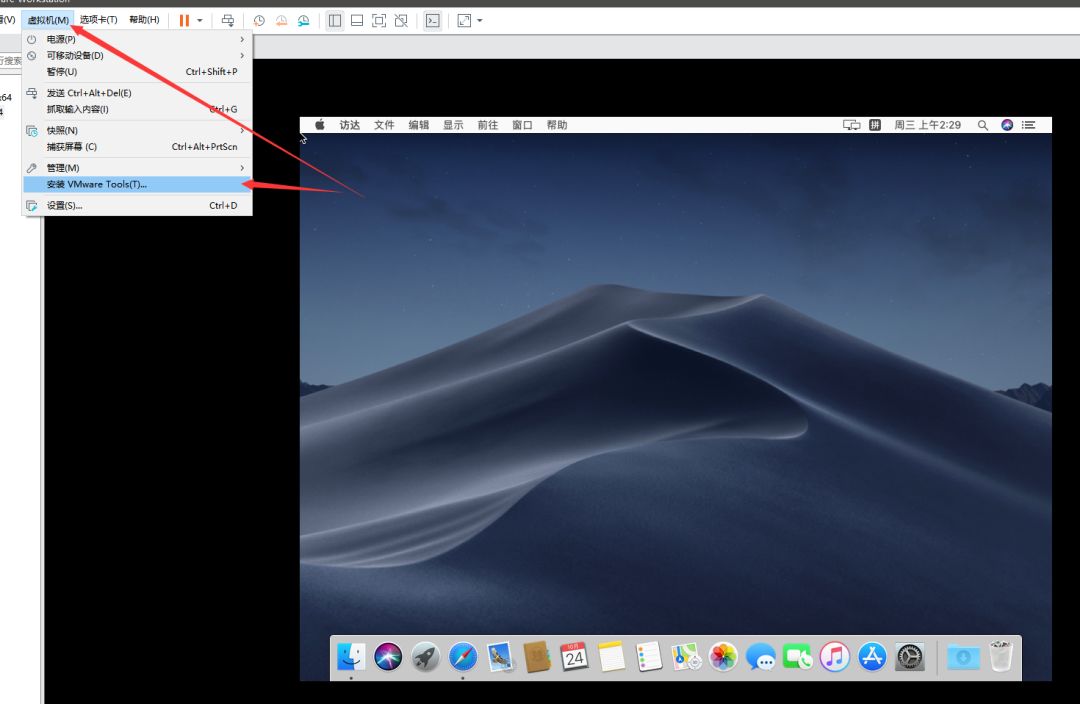Image resolution: width=1080 pixels, height=704 pixels.
Task: Expand the 电源(P) submenu
Action: pos(138,39)
